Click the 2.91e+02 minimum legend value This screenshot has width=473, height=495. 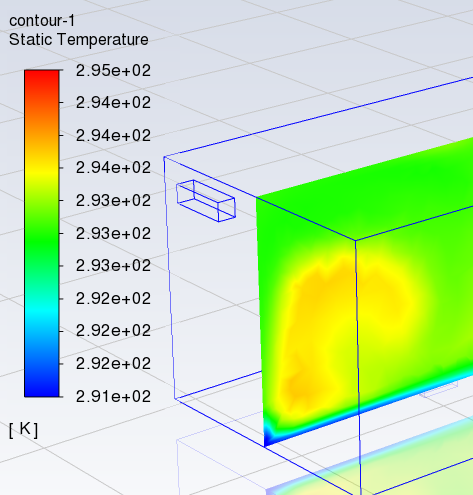tap(113, 397)
